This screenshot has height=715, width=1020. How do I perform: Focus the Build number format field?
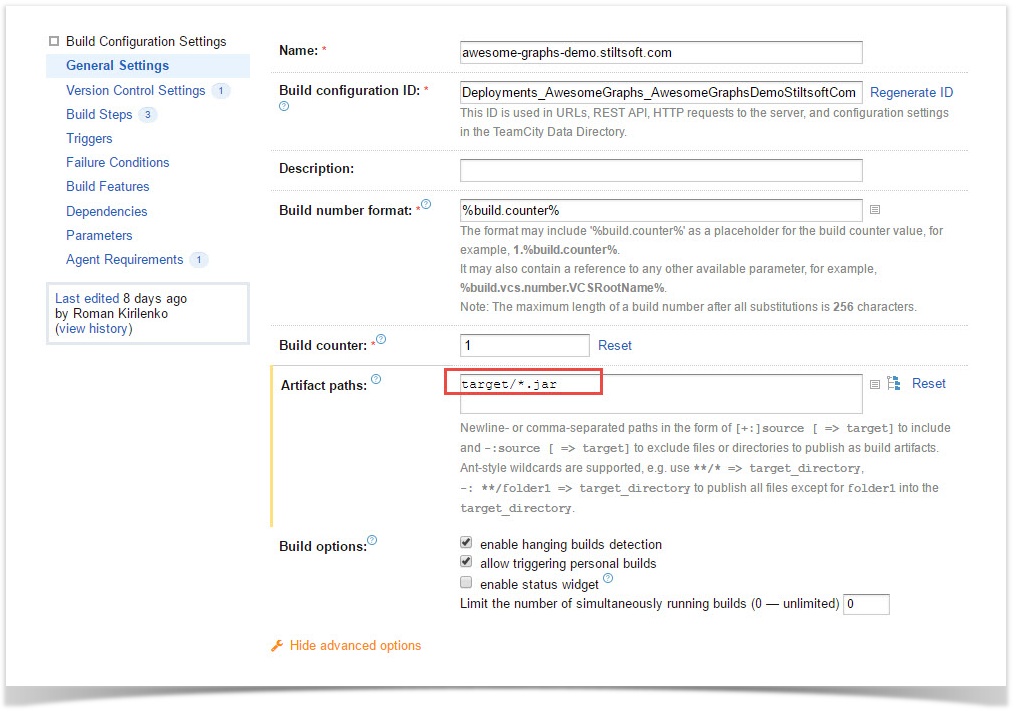click(x=661, y=210)
